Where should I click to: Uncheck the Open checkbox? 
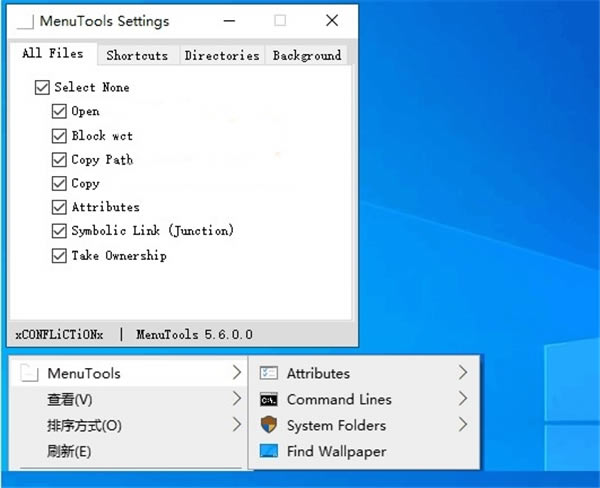[x=59, y=111]
